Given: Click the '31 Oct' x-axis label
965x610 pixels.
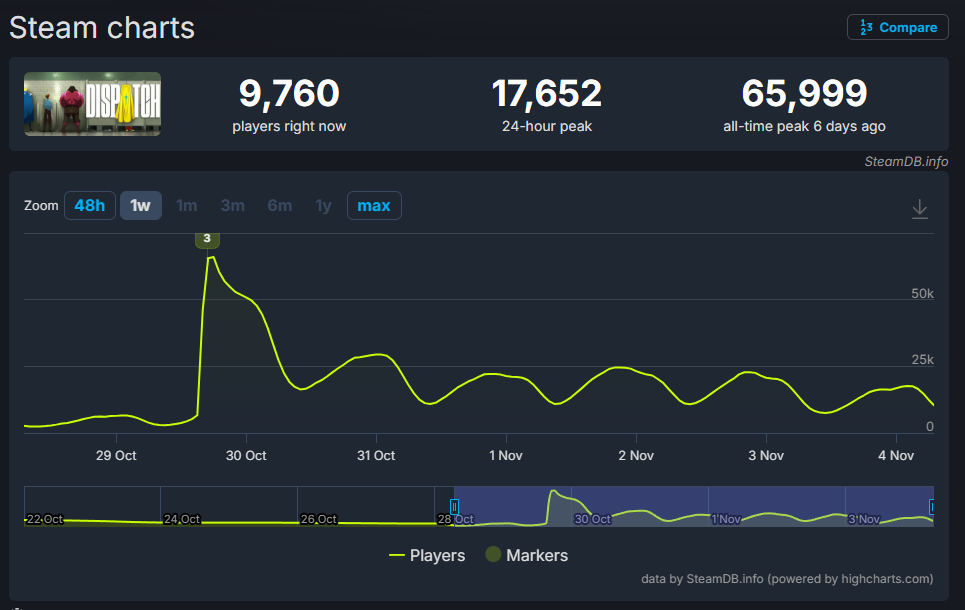Looking at the screenshot, I should (376, 455).
